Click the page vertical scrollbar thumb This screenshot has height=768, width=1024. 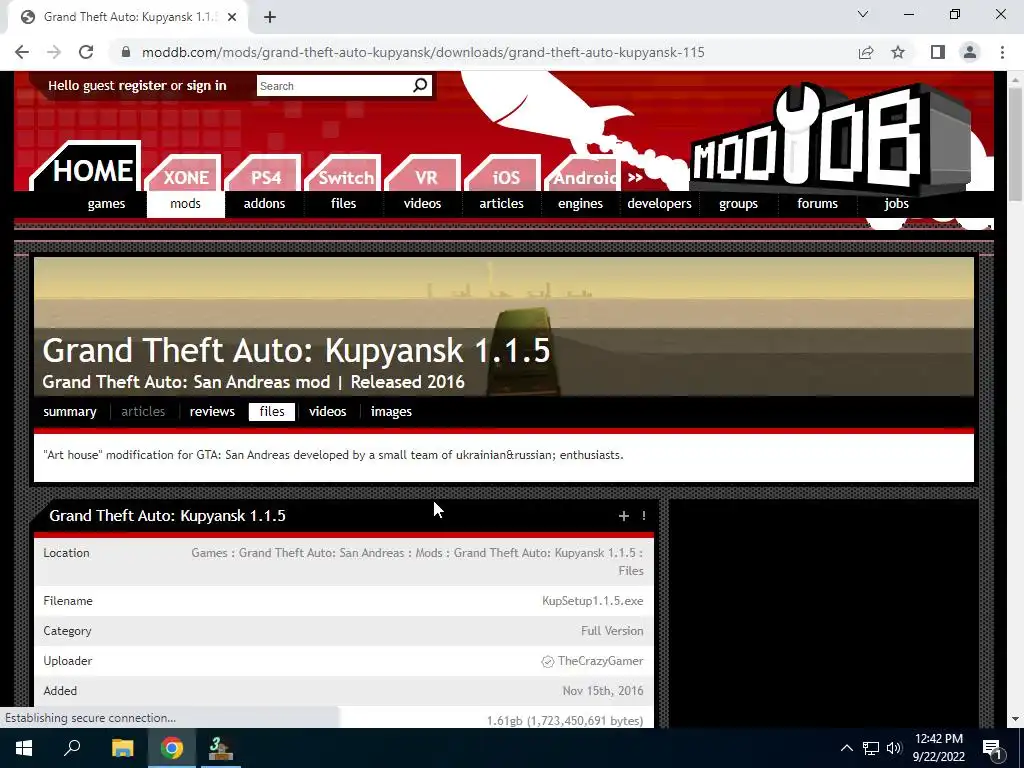[1014, 144]
